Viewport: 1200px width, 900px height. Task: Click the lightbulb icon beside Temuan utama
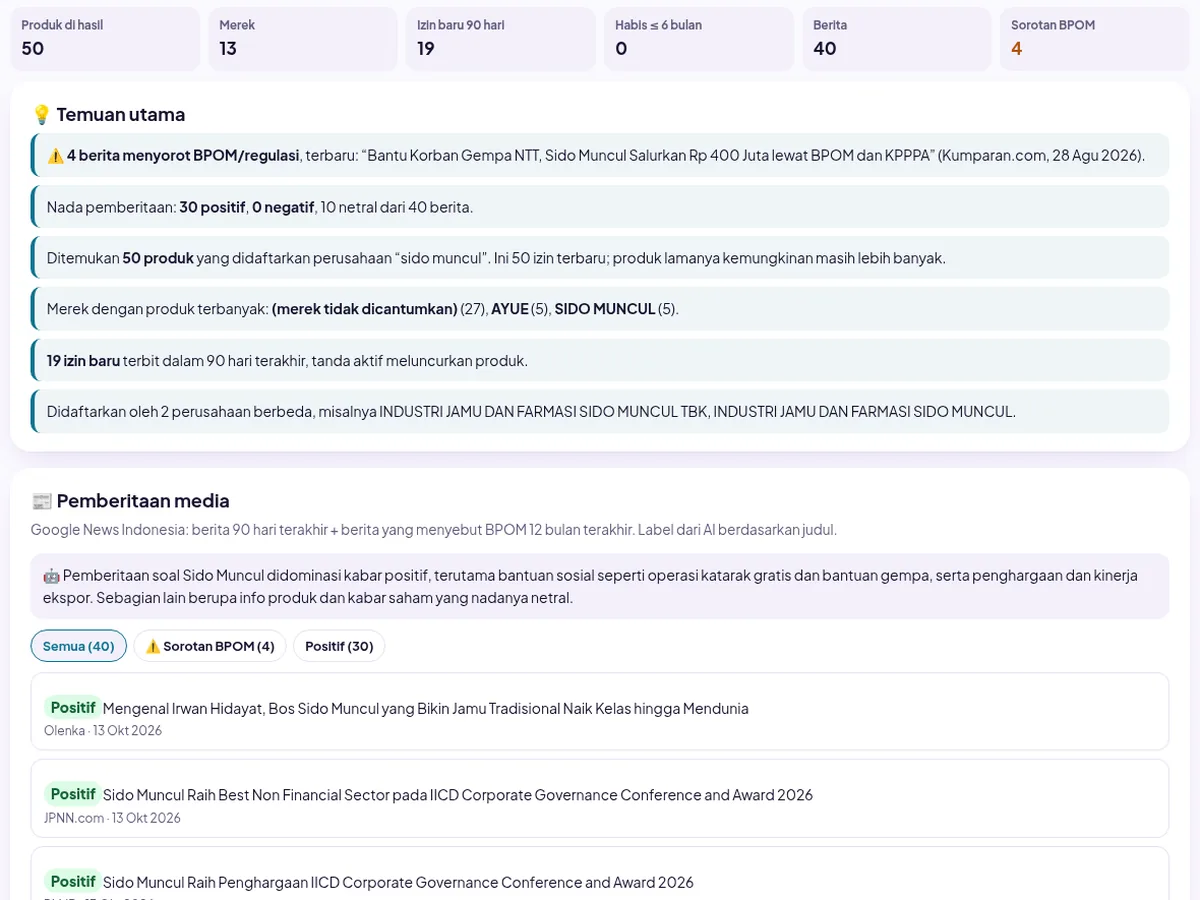click(41, 115)
